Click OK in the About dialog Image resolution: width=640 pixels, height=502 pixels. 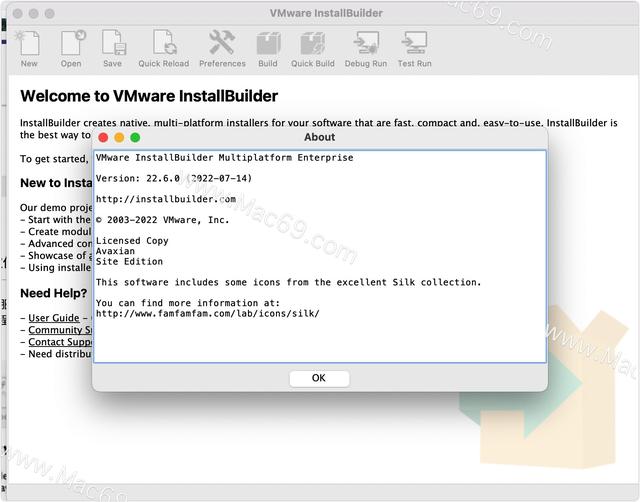pos(319,378)
